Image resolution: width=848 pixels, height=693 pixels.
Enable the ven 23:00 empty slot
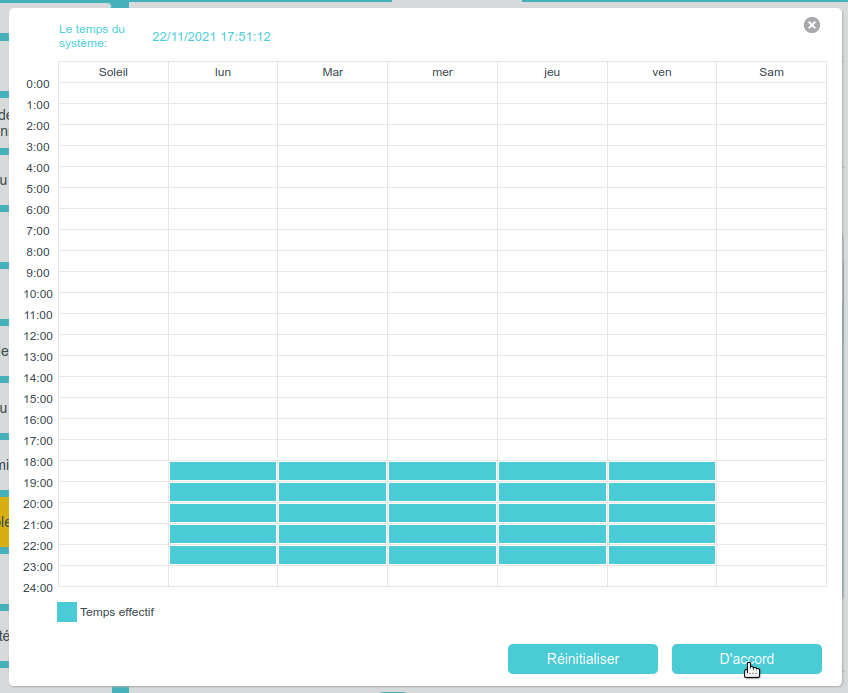[x=662, y=576]
